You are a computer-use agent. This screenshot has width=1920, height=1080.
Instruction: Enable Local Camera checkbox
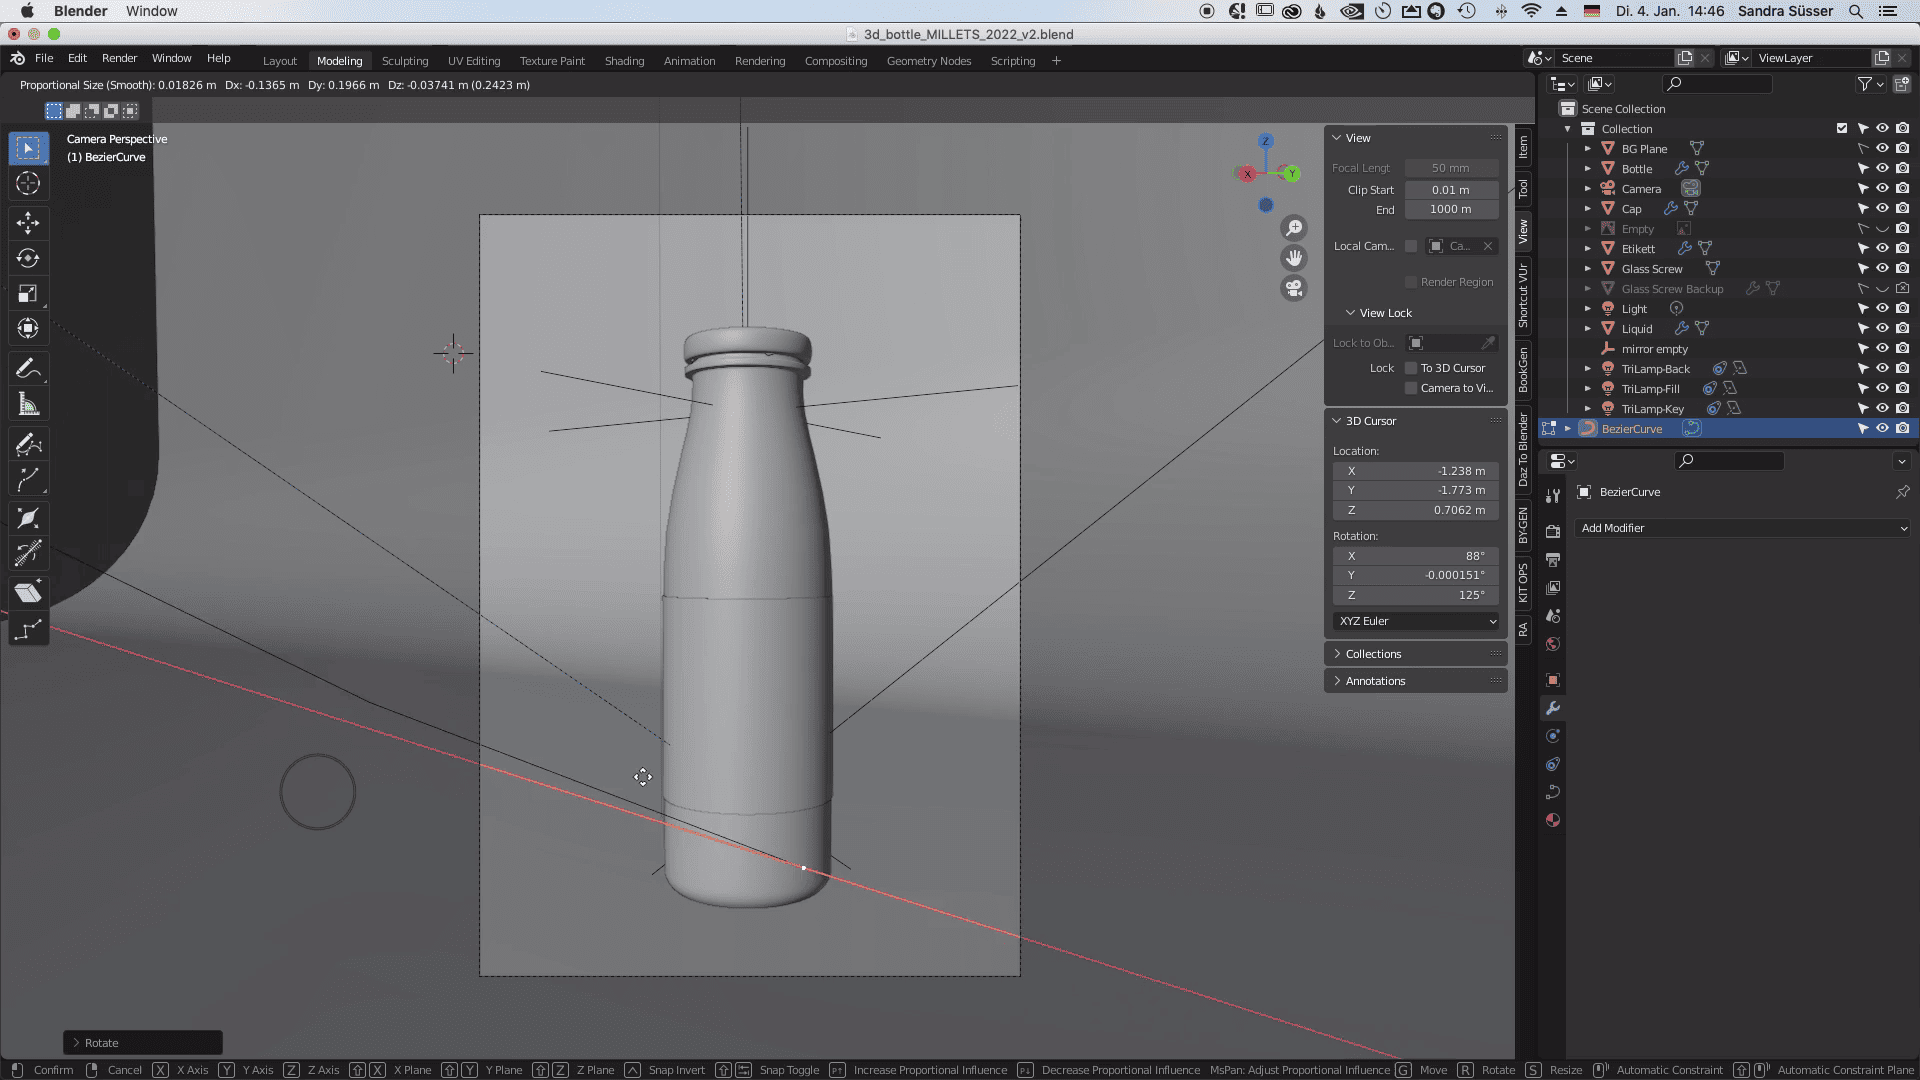(1411, 246)
